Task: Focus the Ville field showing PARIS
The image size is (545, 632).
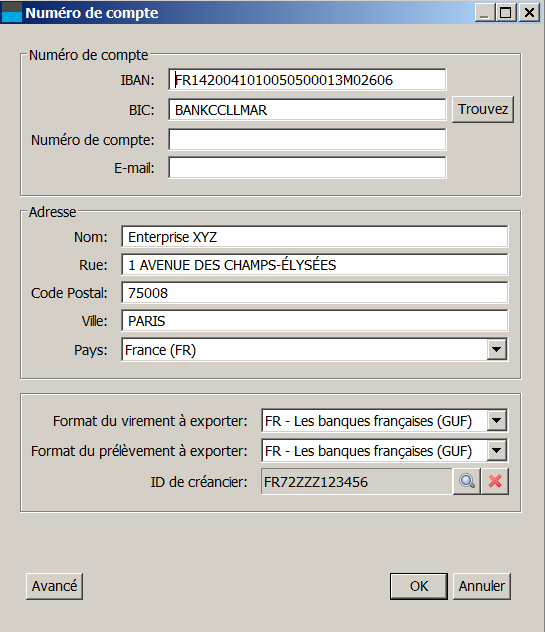Action: (x=314, y=321)
